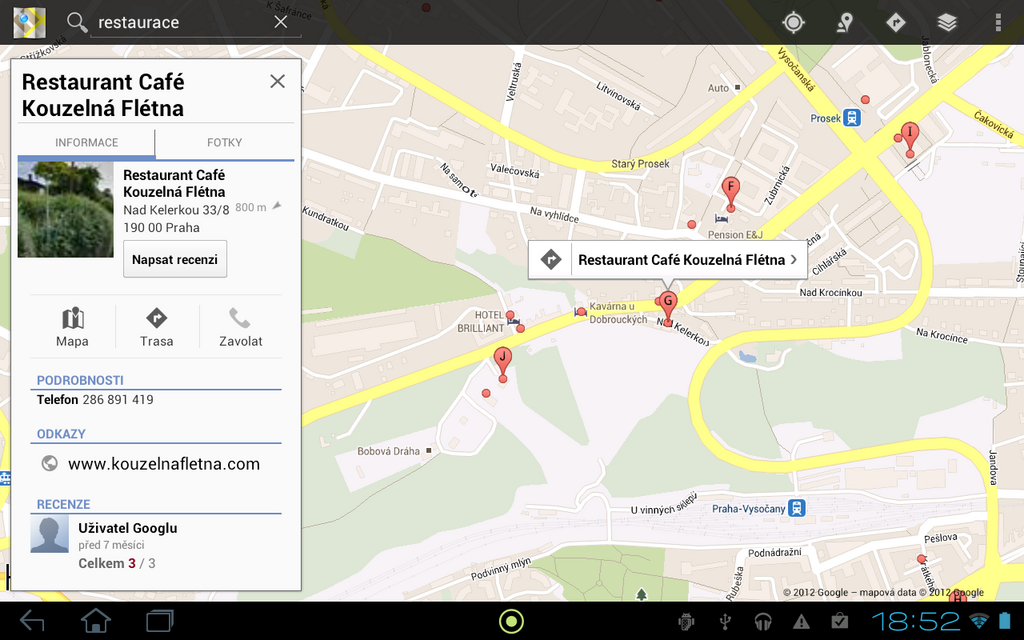Screen dimensions: 1024x640
Task: Select map marker F
Action: coord(730,190)
